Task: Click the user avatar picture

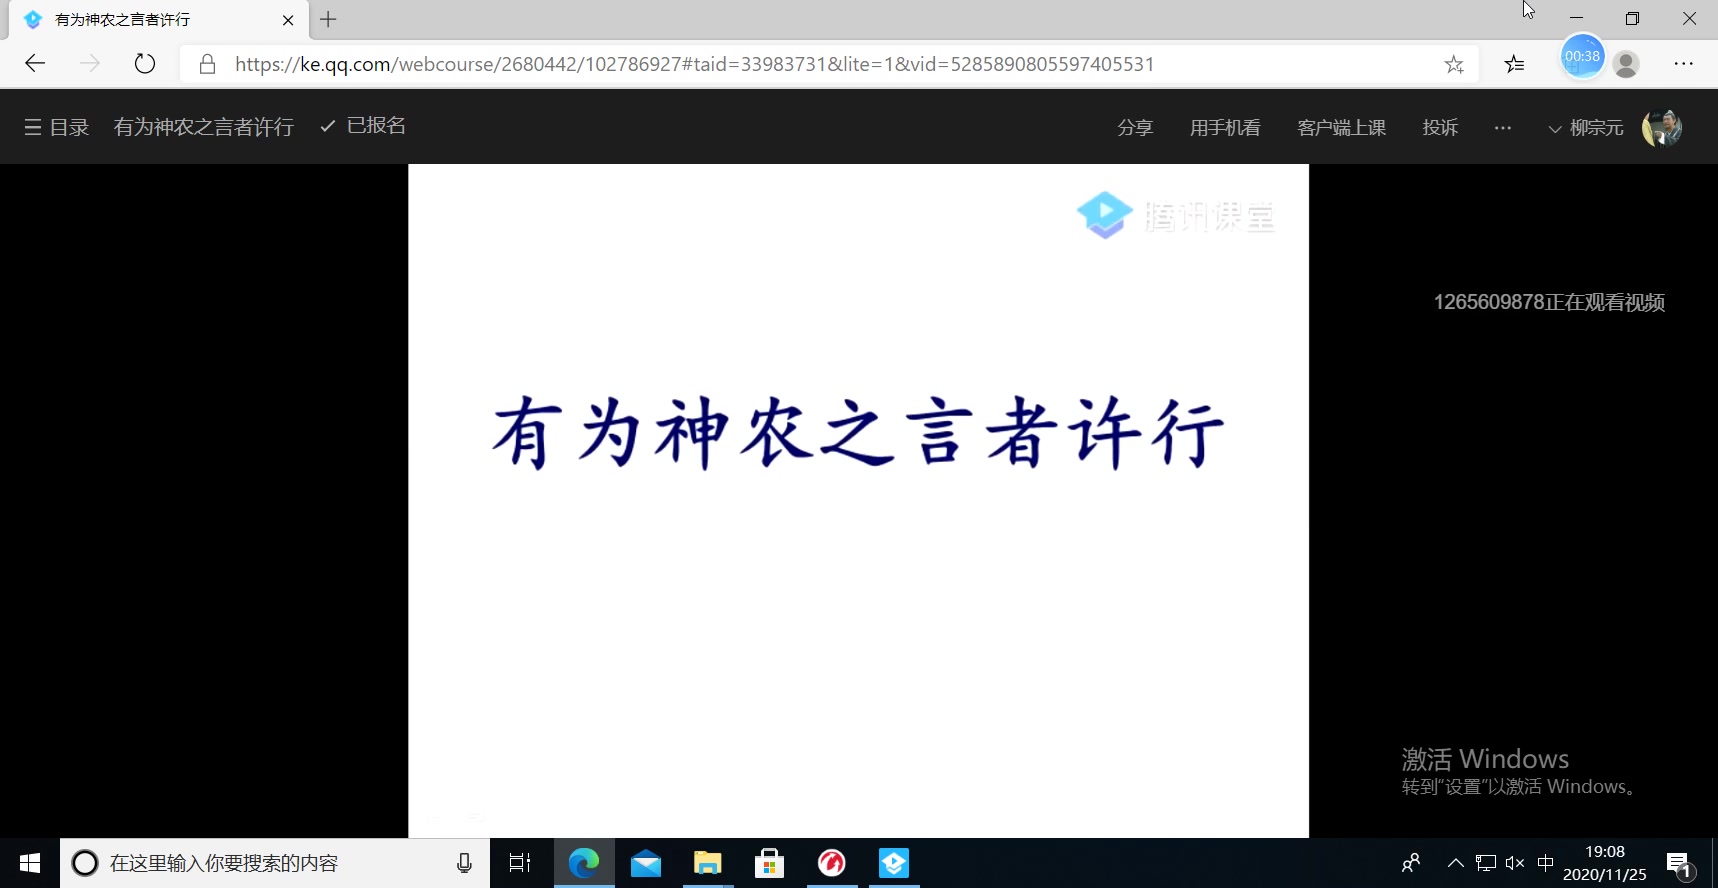Action: tap(1662, 127)
